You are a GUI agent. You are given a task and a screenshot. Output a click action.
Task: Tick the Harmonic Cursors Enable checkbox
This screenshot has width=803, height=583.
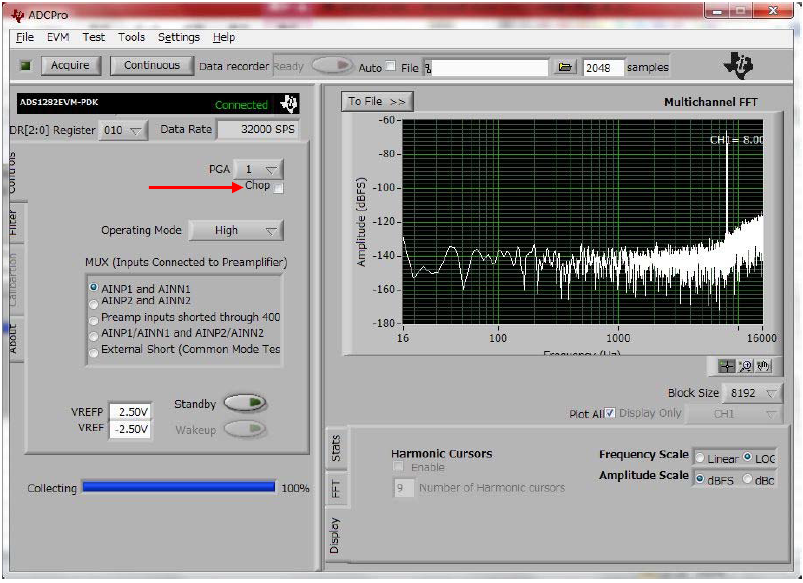click(398, 466)
